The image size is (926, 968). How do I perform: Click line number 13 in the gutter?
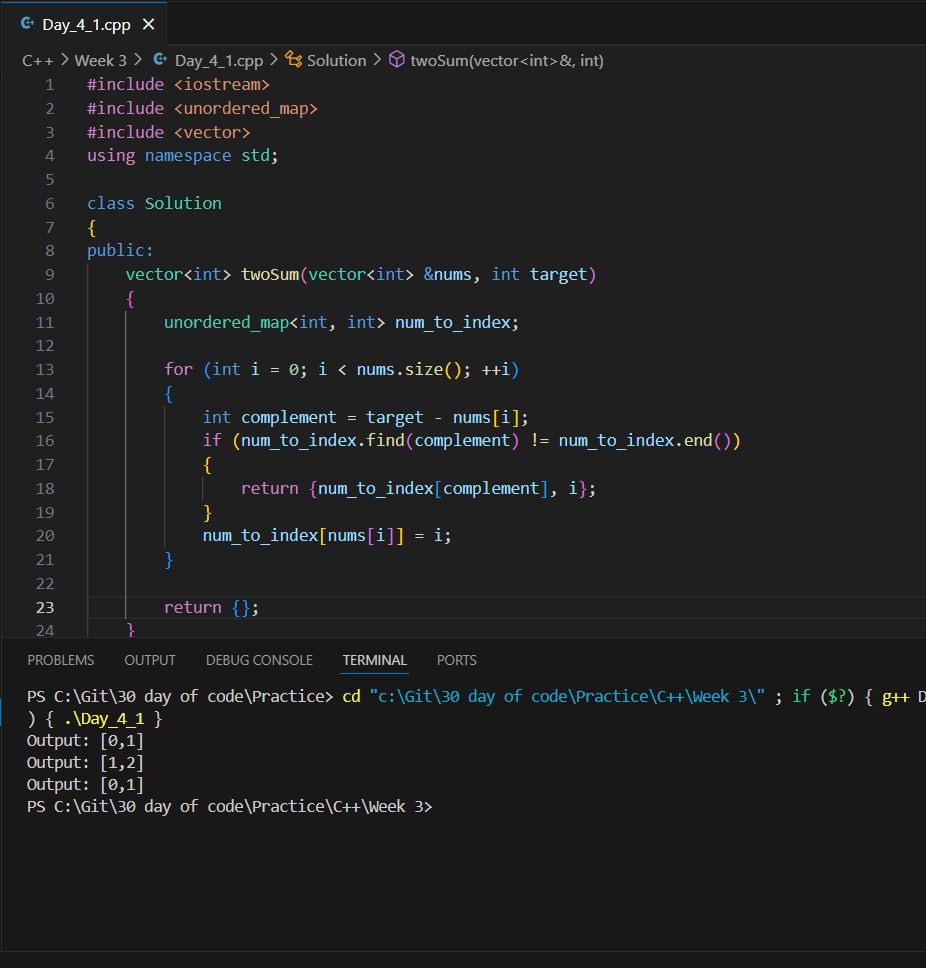click(x=45, y=370)
